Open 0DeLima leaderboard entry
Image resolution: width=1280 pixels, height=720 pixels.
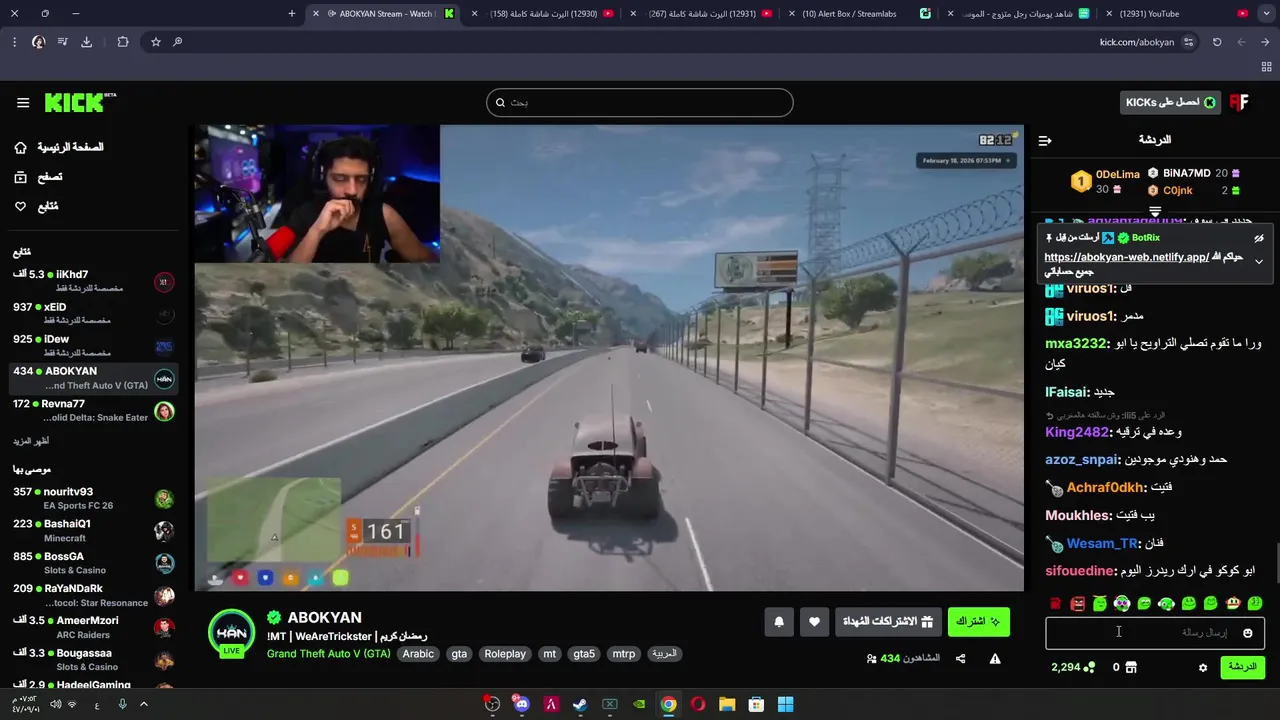pos(1107,181)
